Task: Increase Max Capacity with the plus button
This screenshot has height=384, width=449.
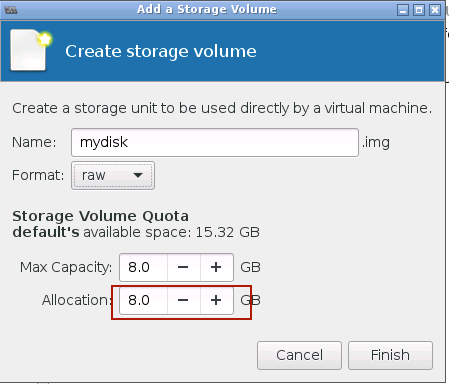Action: click(x=216, y=267)
